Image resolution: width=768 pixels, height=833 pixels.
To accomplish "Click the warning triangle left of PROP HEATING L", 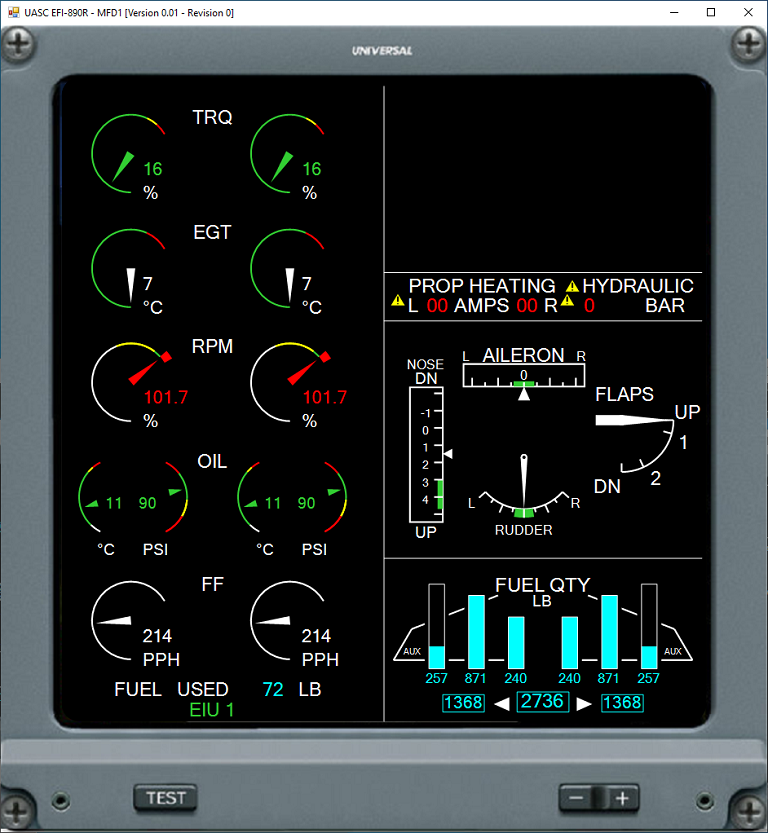I will tap(397, 301).
